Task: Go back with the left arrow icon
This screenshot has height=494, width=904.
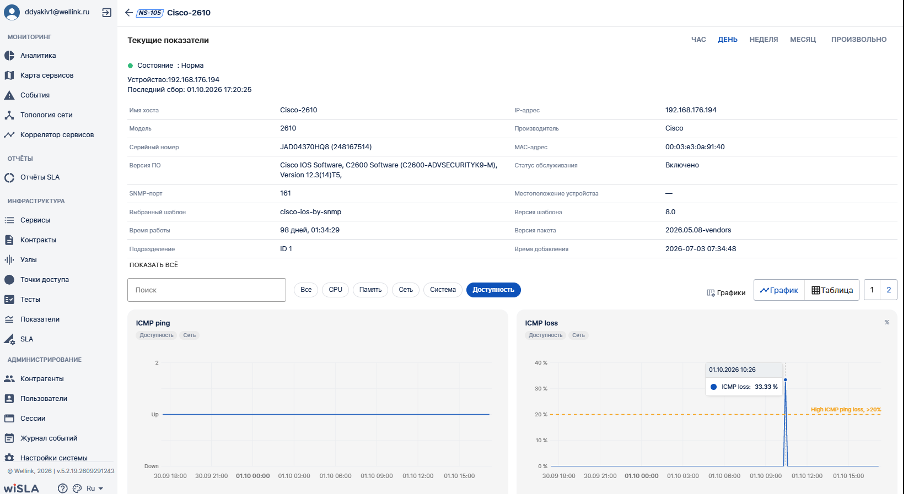Action: [x=129, y=12]
